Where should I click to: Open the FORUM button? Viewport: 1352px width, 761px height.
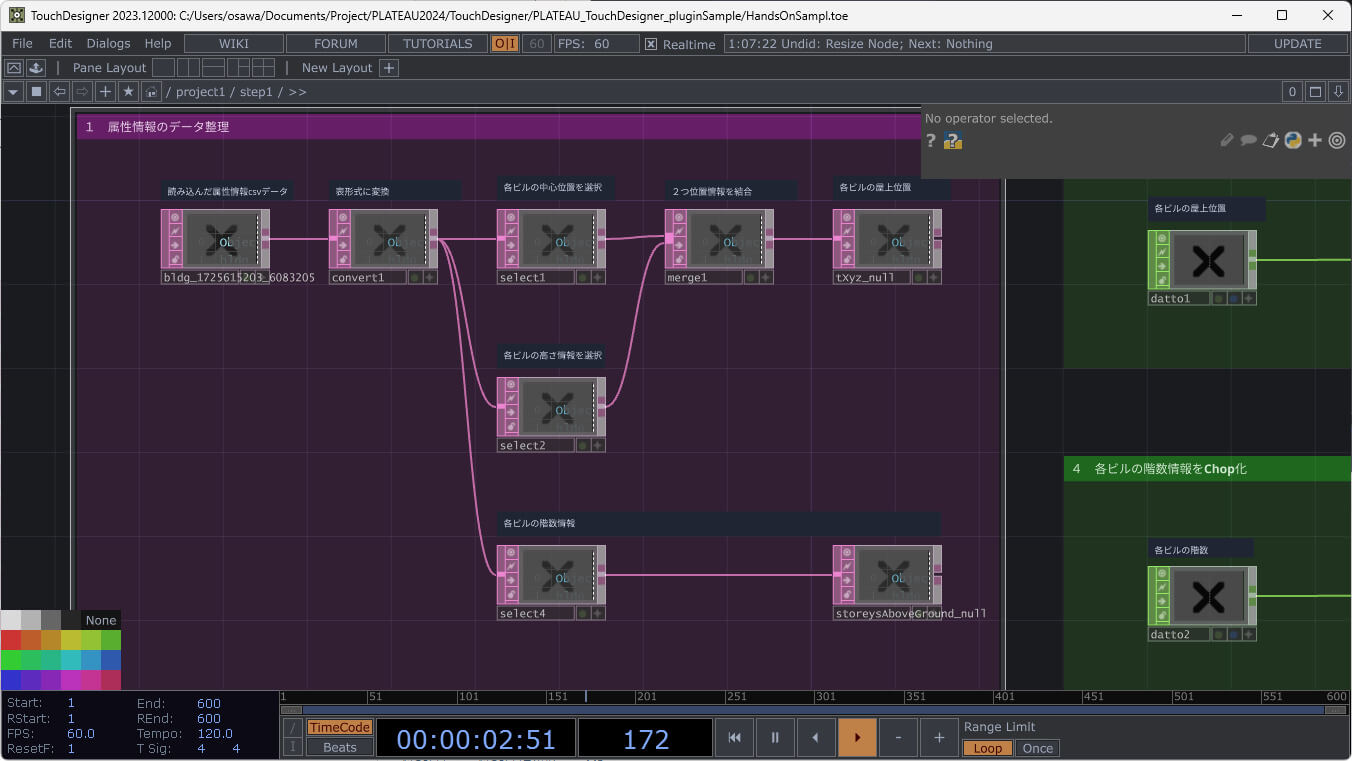coord(336,44)
